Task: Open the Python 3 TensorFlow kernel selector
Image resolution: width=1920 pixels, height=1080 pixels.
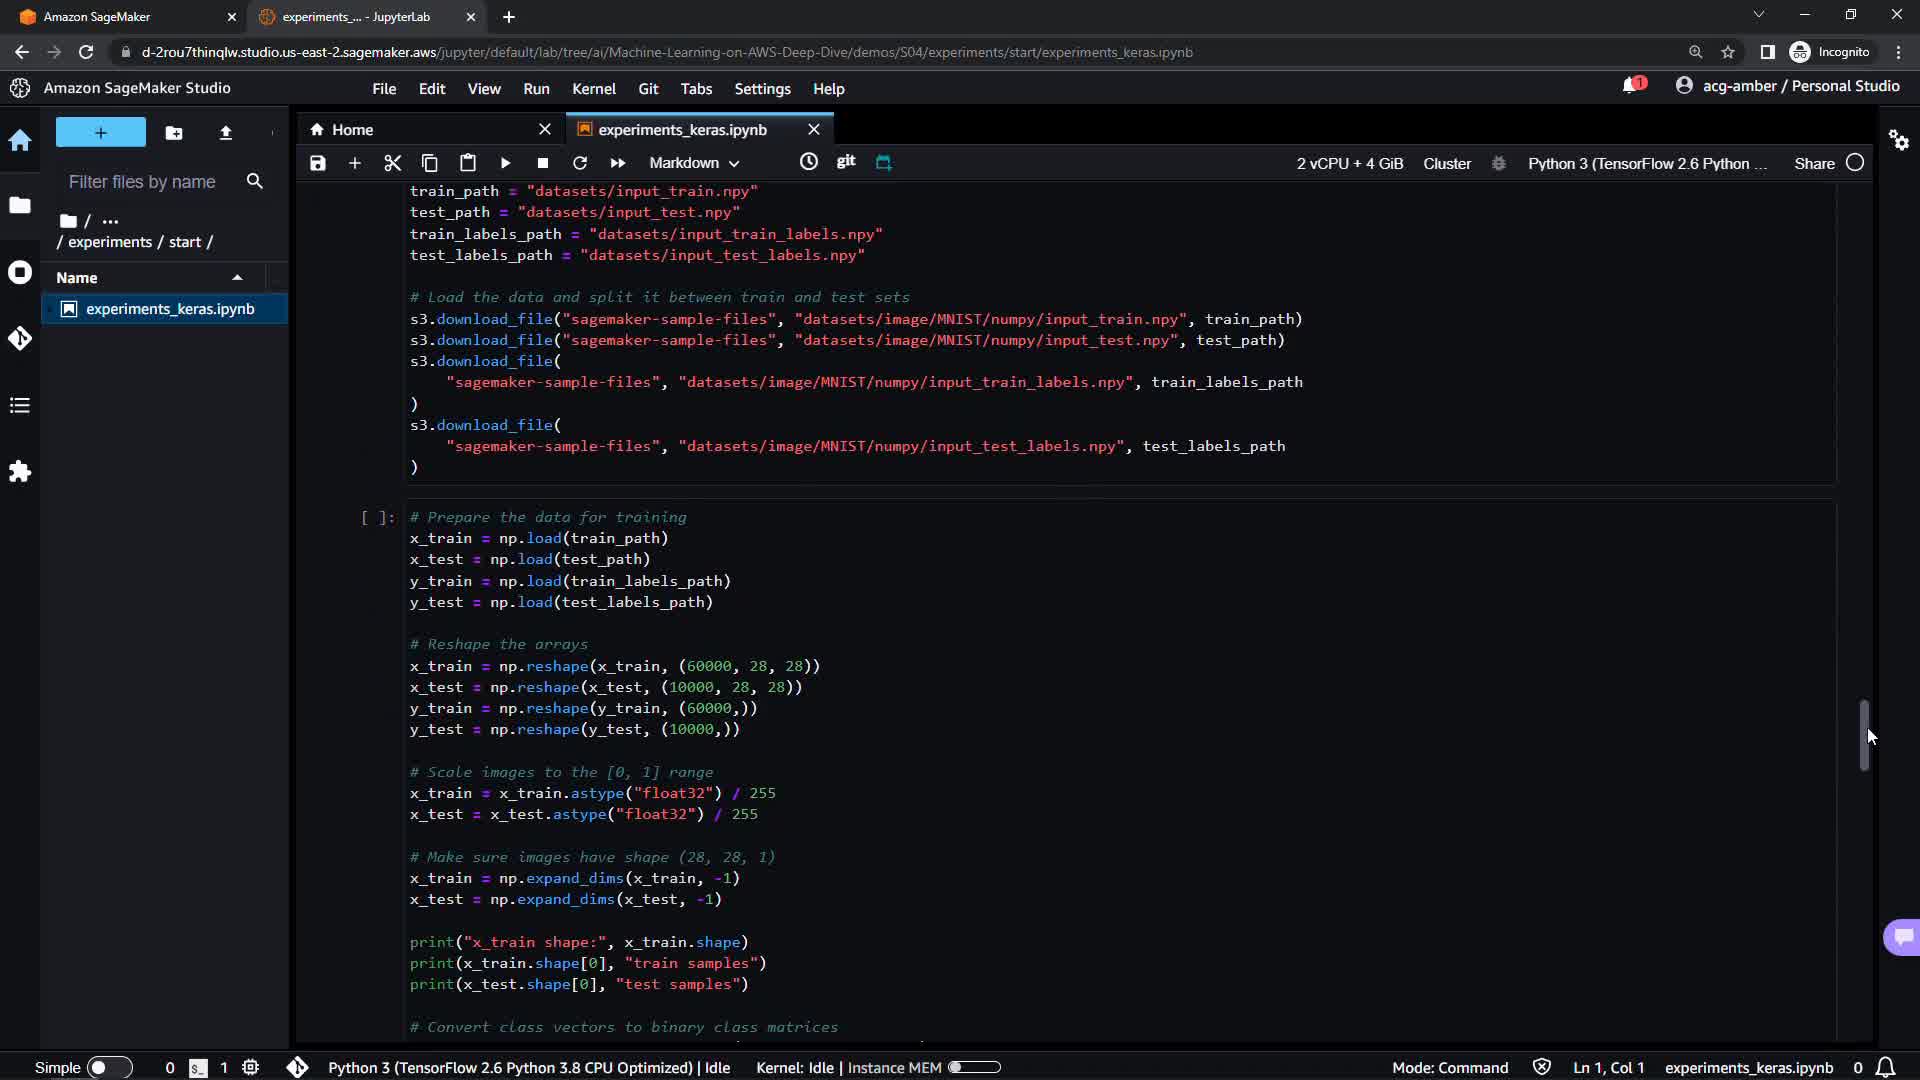Action: (x=1646, y=163)
